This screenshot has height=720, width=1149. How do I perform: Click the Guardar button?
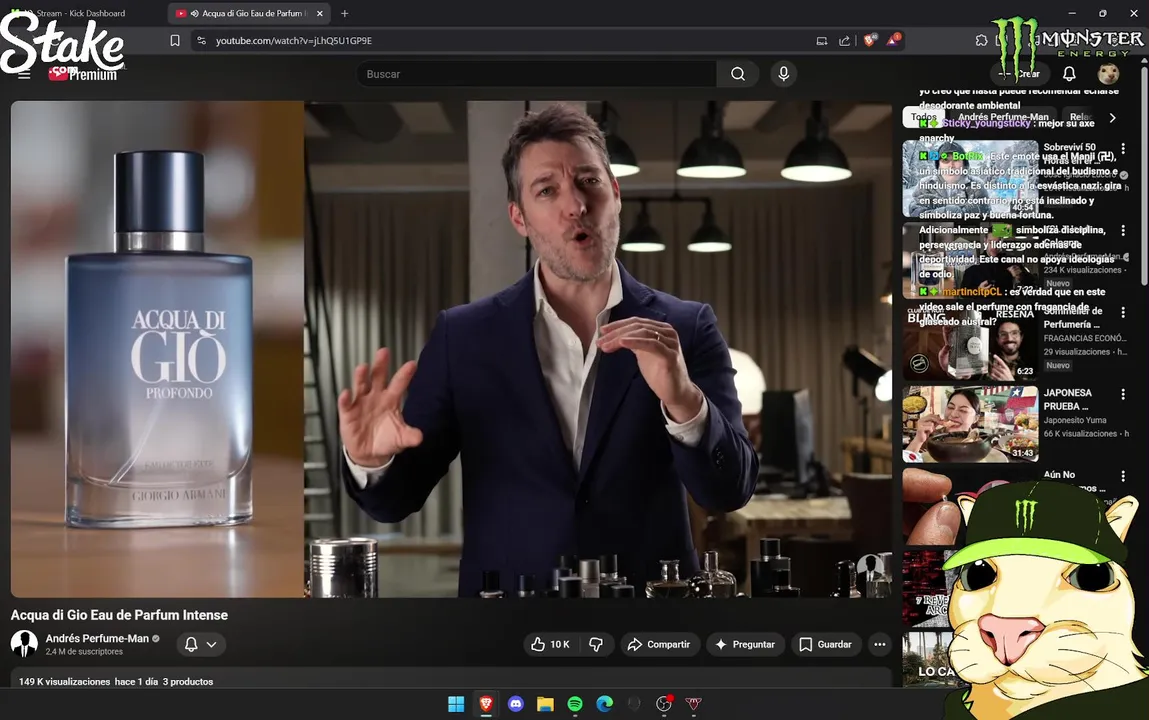coord(824,645)
